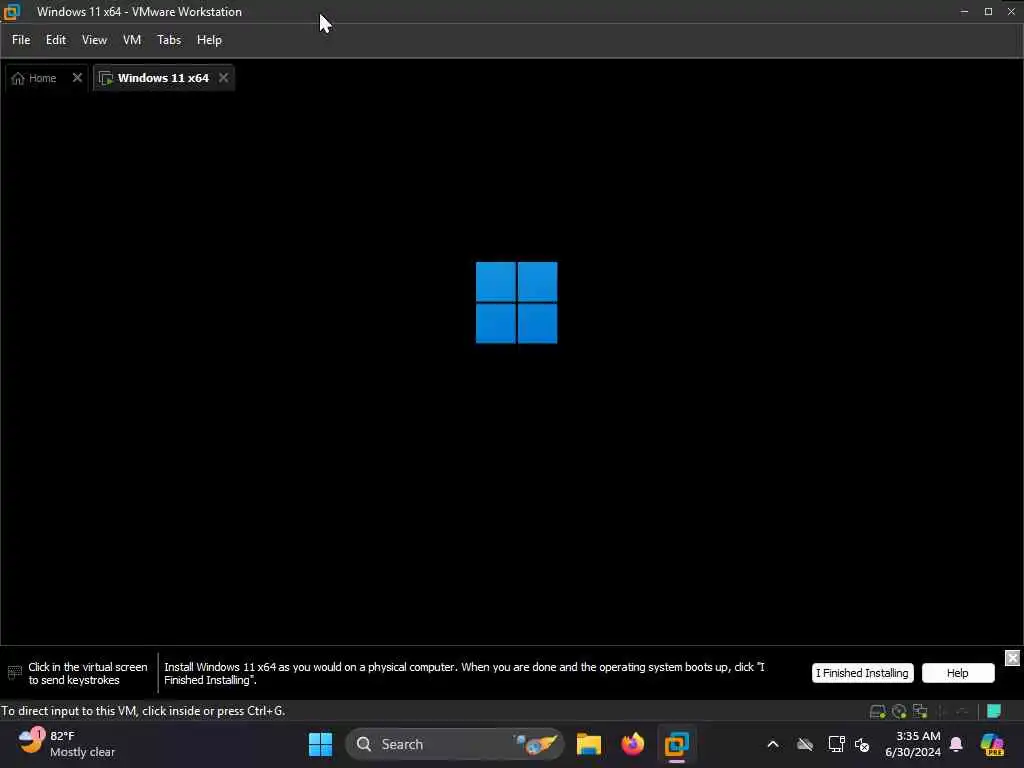This screenshot has height=768, width=1024.
Task: Click the VMware Workstation title bar logo
Action: [12, 12]
